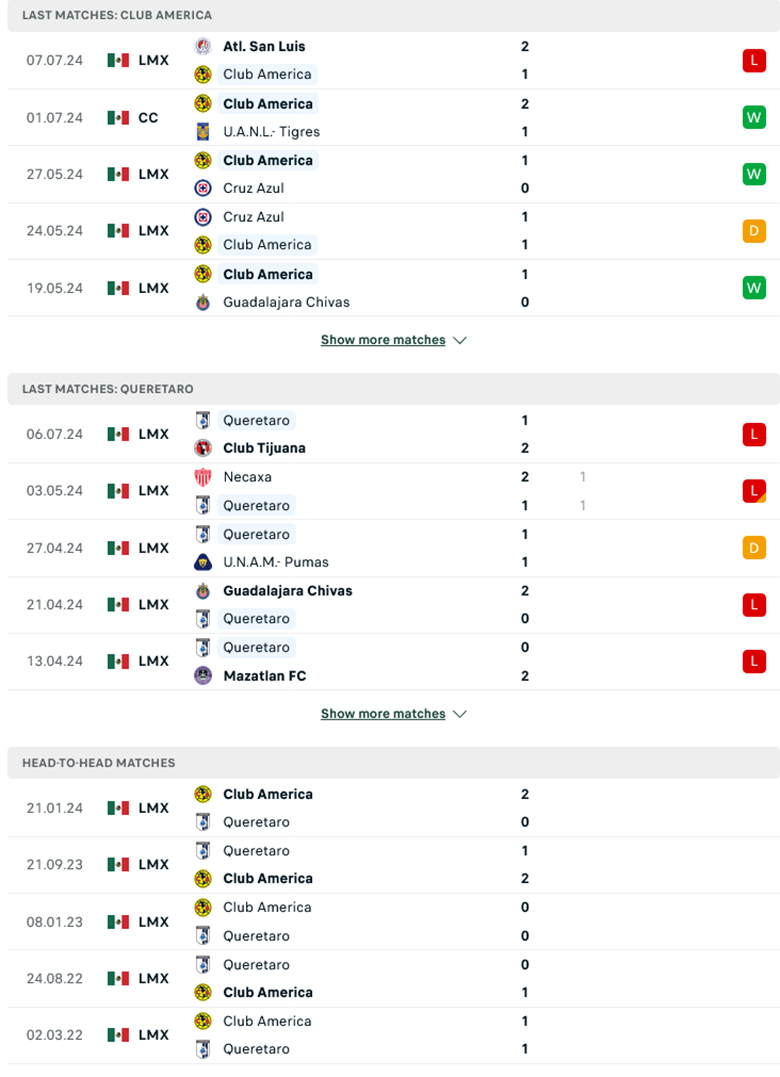Click the green W badge for 27.05.24

tap(753, 174)
